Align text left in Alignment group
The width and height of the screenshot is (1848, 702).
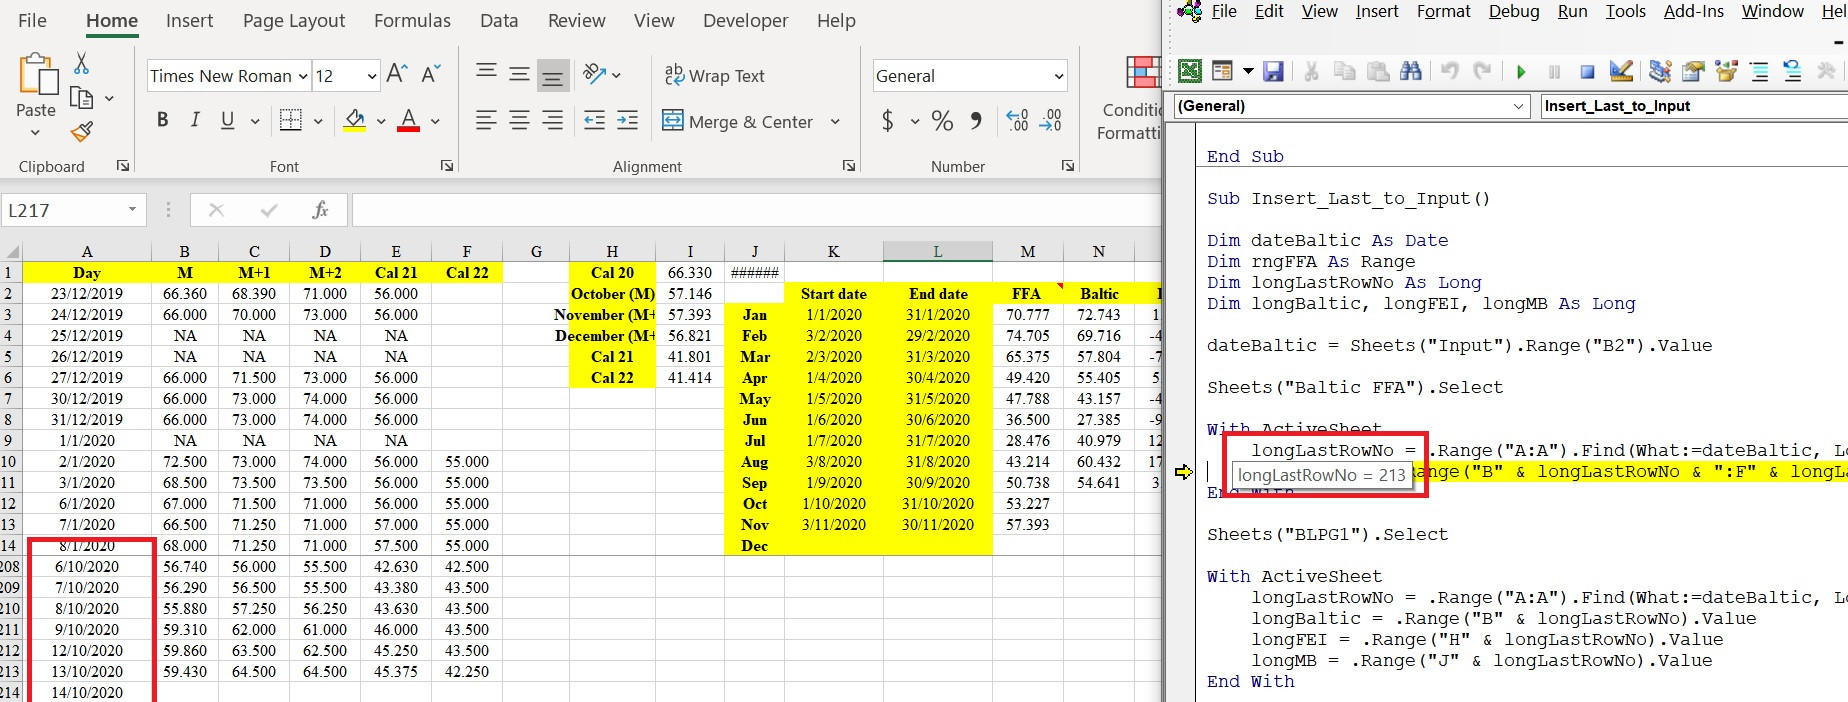tap(486, 121)
